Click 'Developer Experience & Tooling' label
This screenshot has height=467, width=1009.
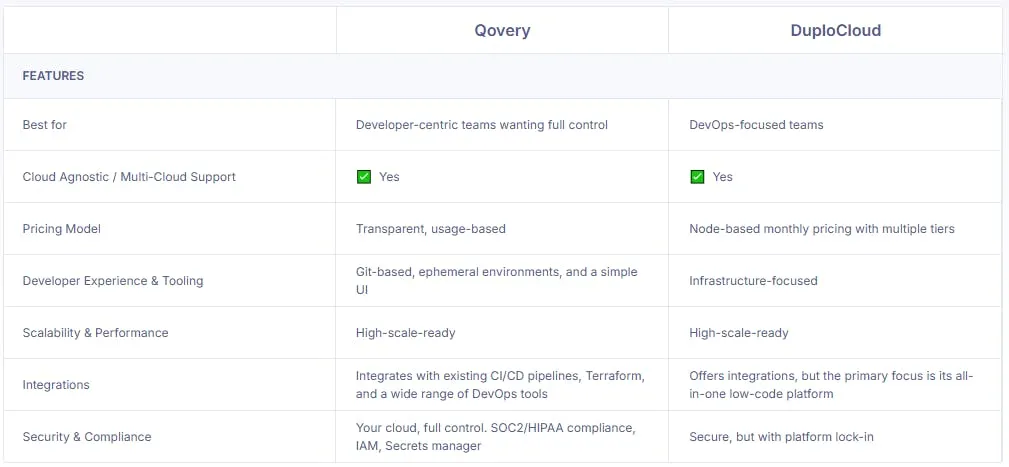coord(113,281)
